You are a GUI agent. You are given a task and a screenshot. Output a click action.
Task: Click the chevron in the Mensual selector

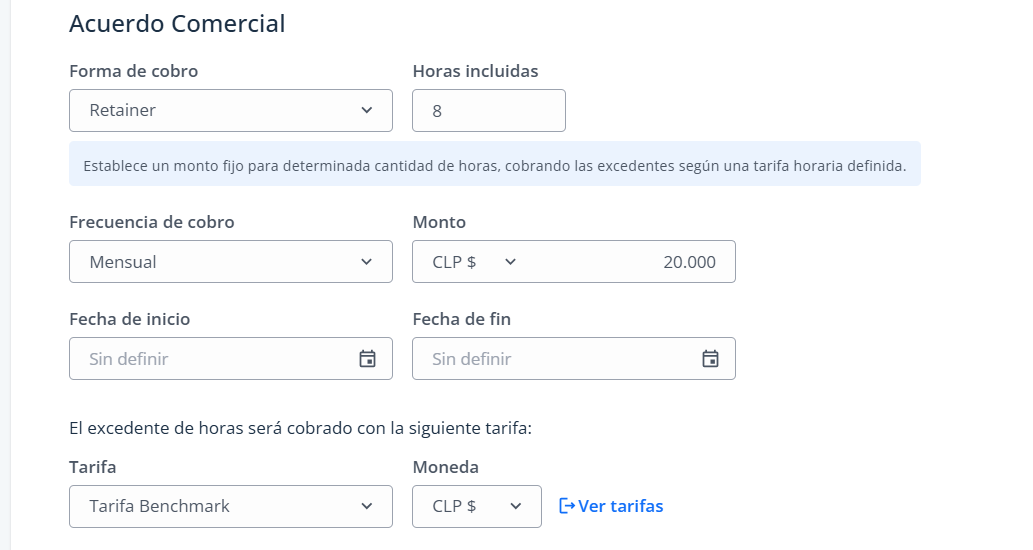pyautogui.click(x=367, y=261)
